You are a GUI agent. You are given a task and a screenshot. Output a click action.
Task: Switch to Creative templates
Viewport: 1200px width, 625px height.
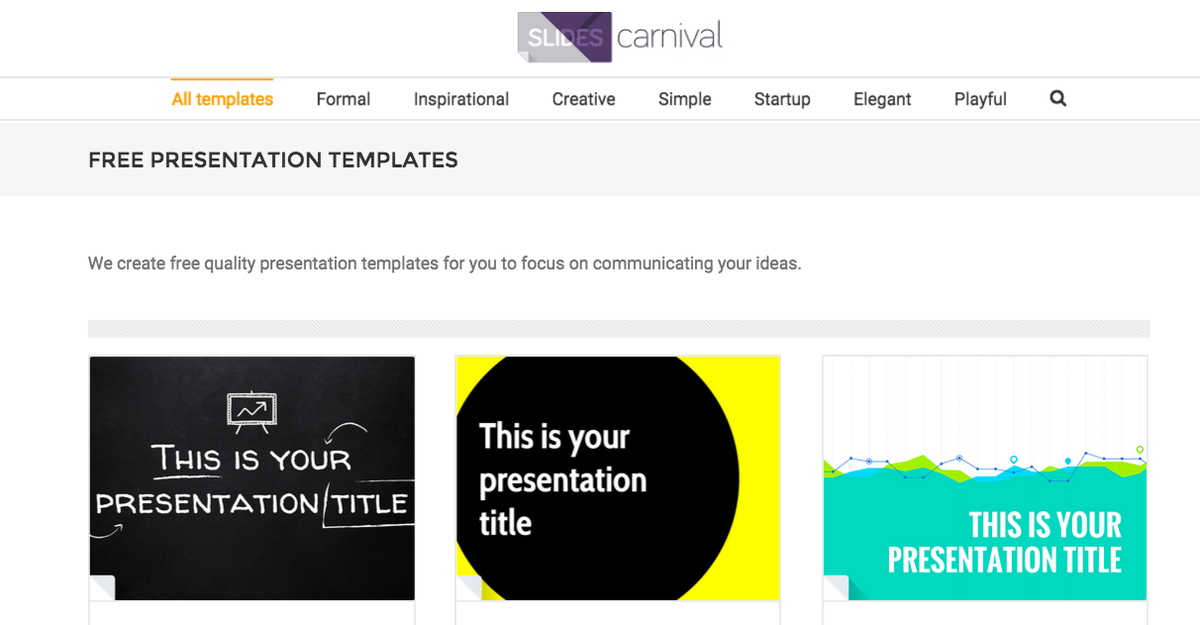(x=584, y=99)
